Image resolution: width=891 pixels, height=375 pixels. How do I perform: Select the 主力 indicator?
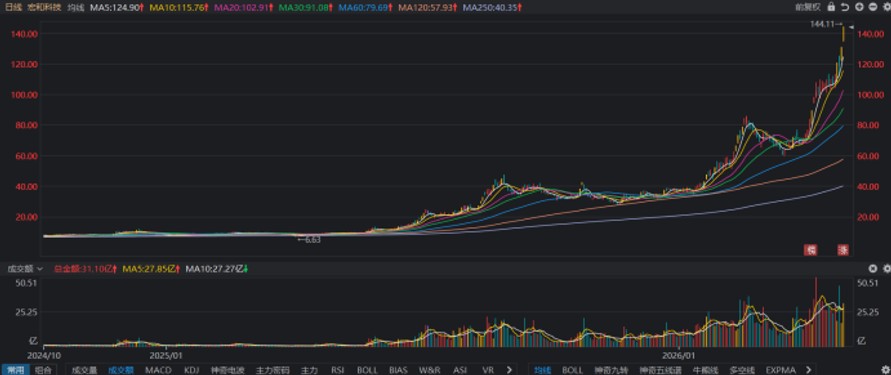(309, 370)
